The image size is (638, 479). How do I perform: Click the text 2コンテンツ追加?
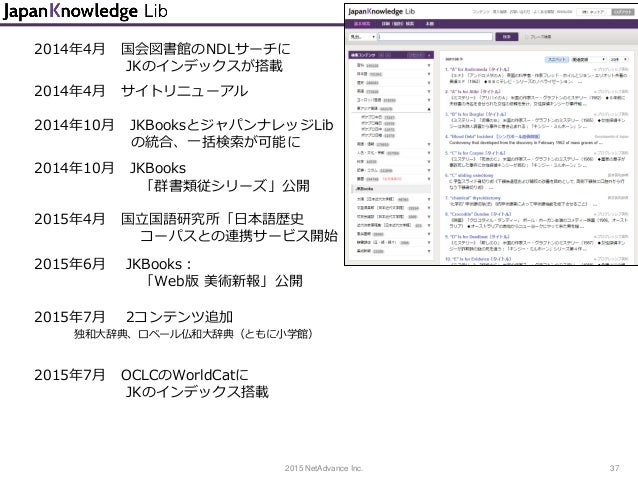coord(179,317)
